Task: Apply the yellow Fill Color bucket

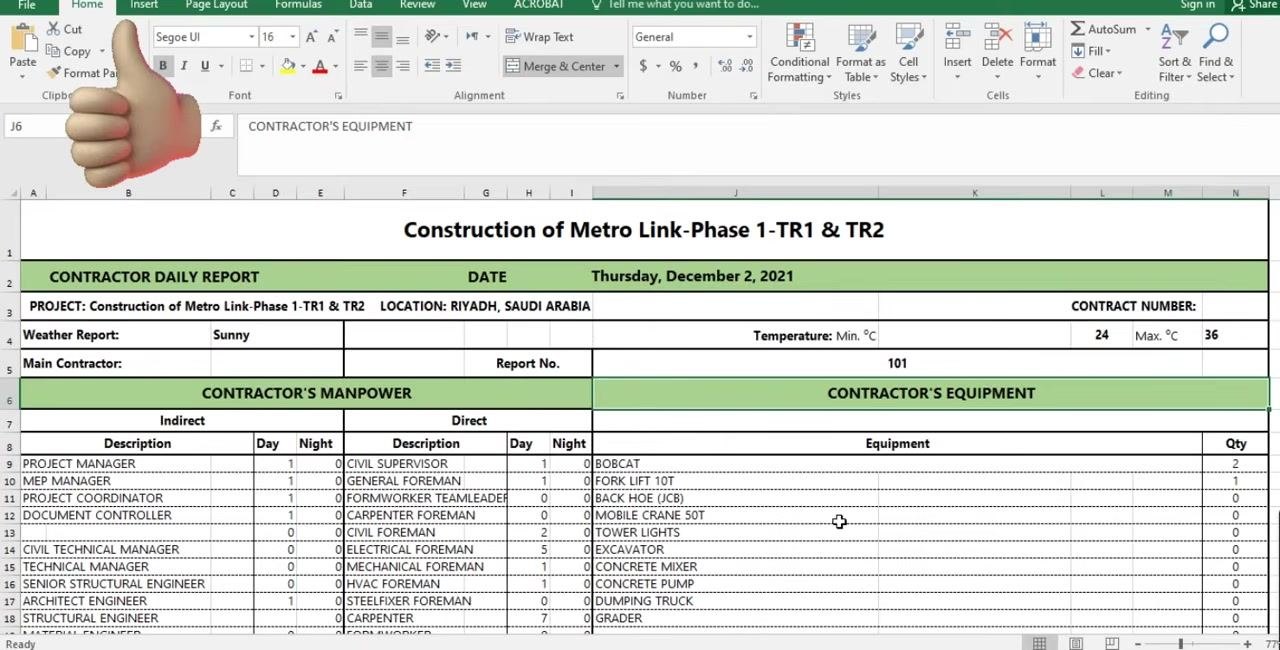Action: tap(288, 66)
